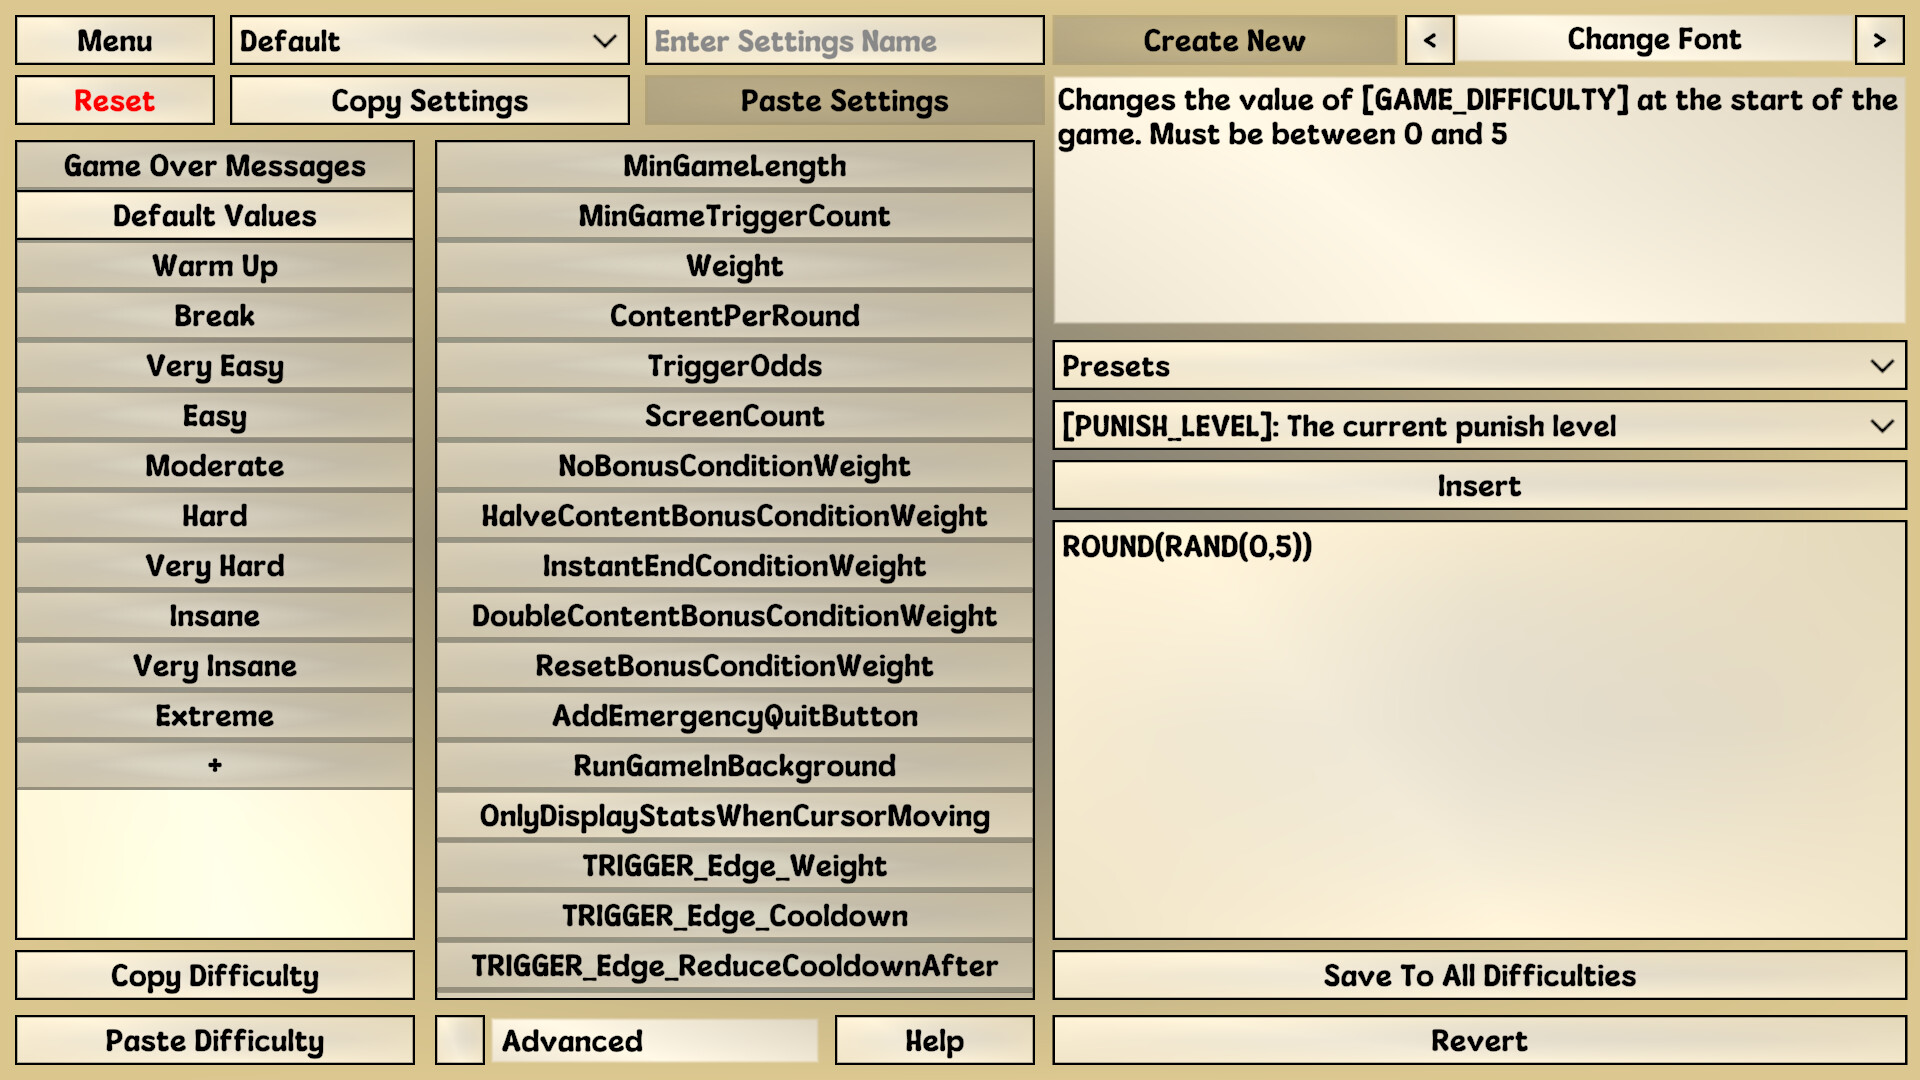This screenshot has height=1080, width=1920.
Task: Select the AddEmergencyQuitButton setting
Action: point(734,716)
